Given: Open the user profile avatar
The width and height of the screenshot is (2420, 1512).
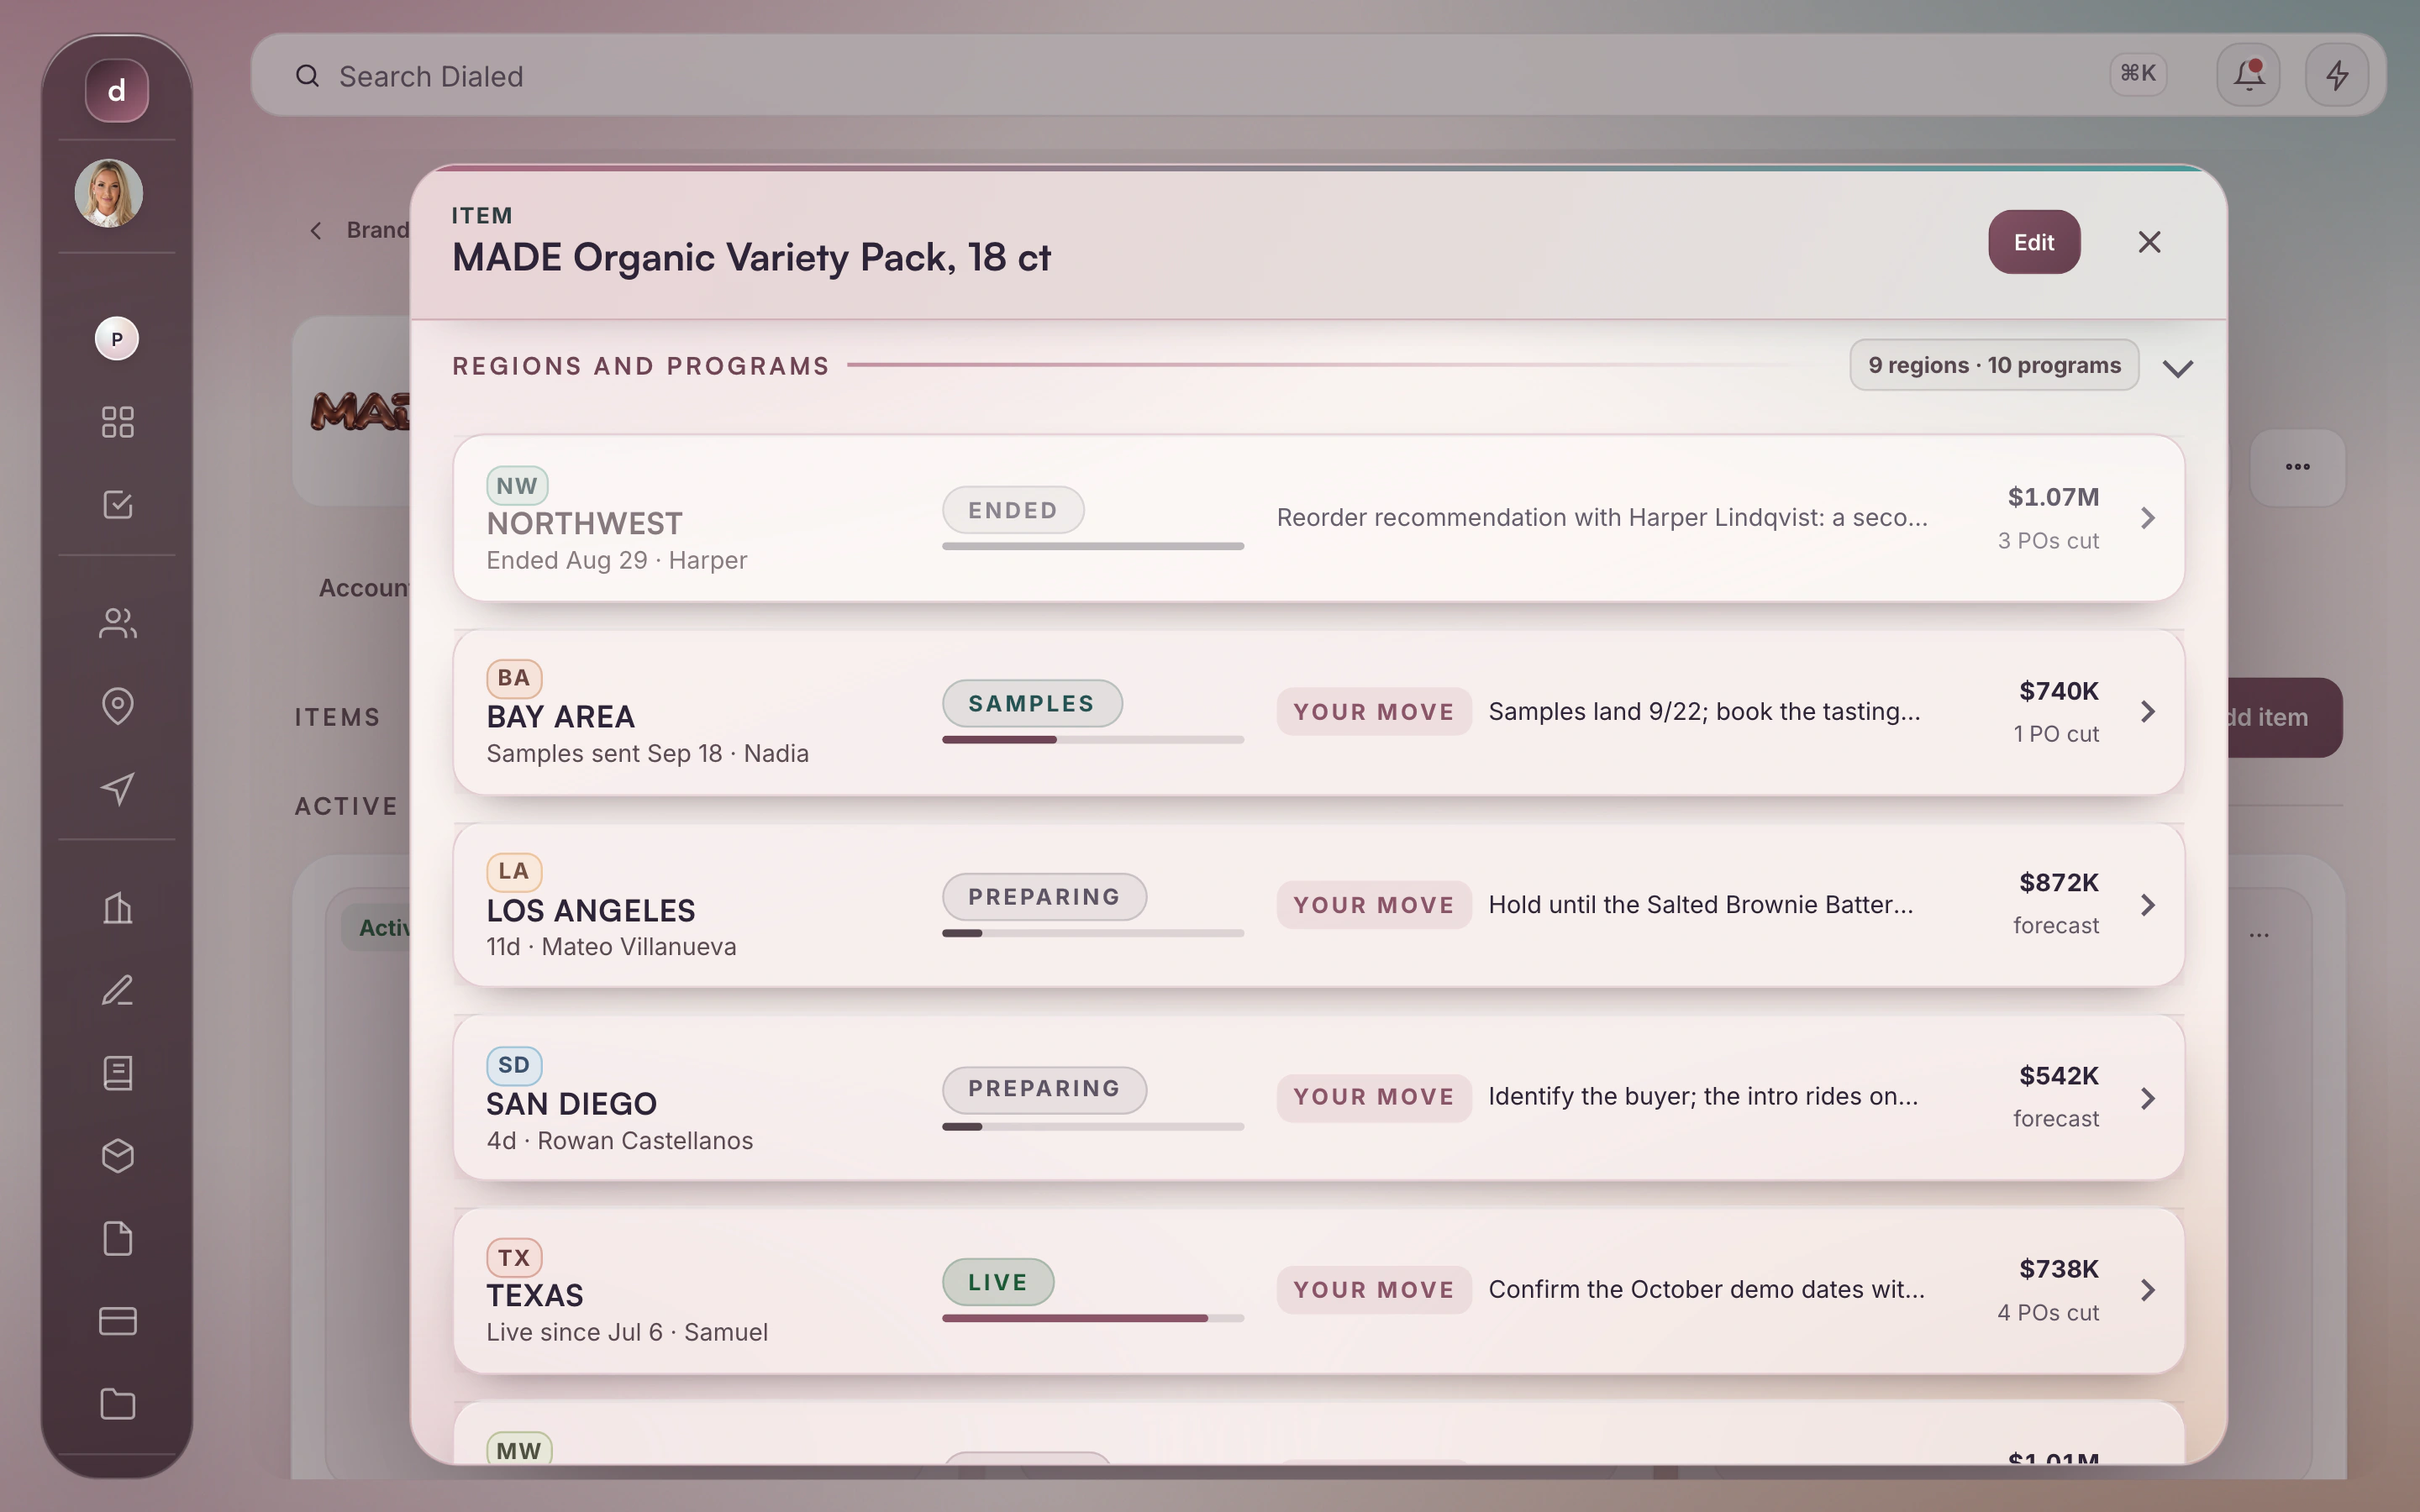Looking at the screenshot, I should tap(109, 193).
